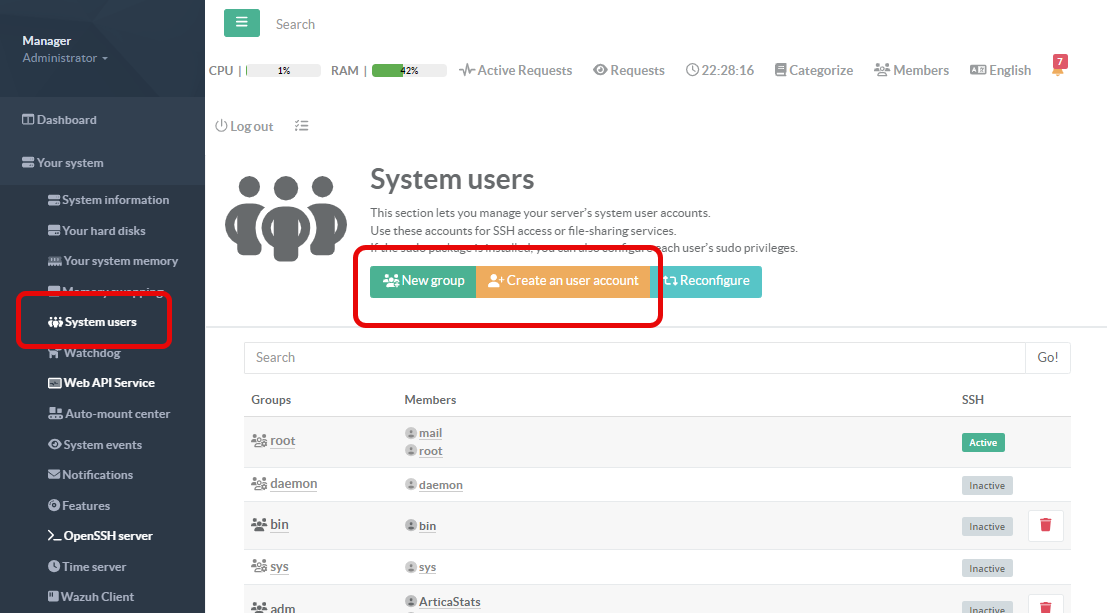Open Active Requests monitor

click(515, 70)
